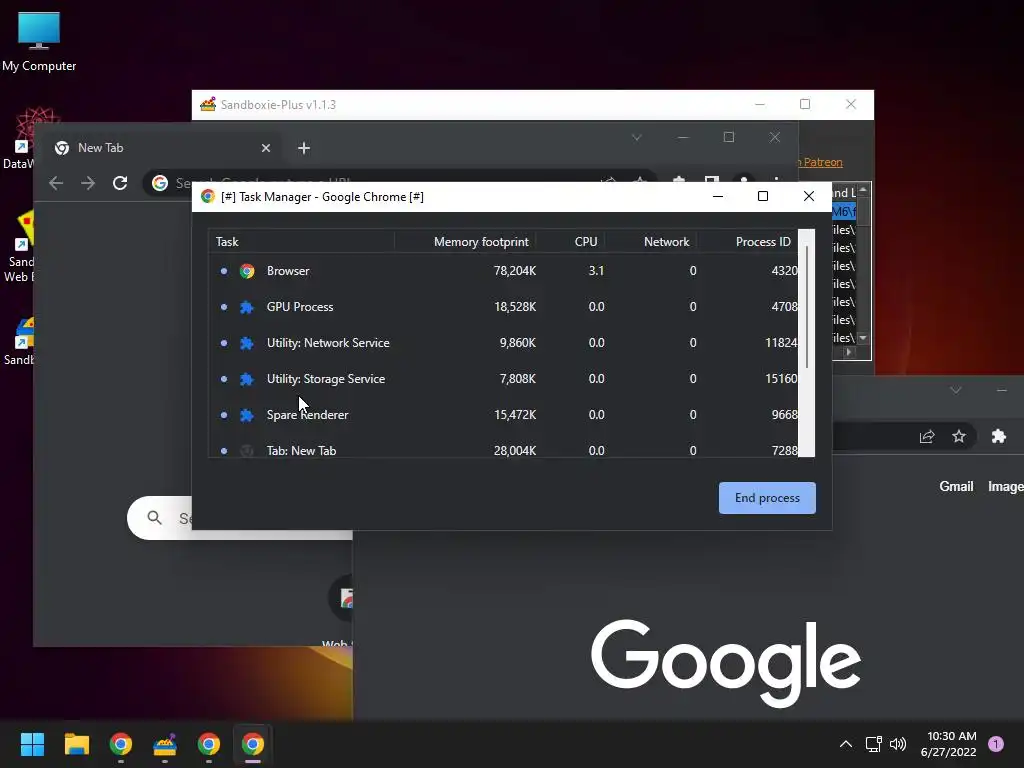
Task: Reload the page in the New Tab Chrome window
Action: (120, 184)
